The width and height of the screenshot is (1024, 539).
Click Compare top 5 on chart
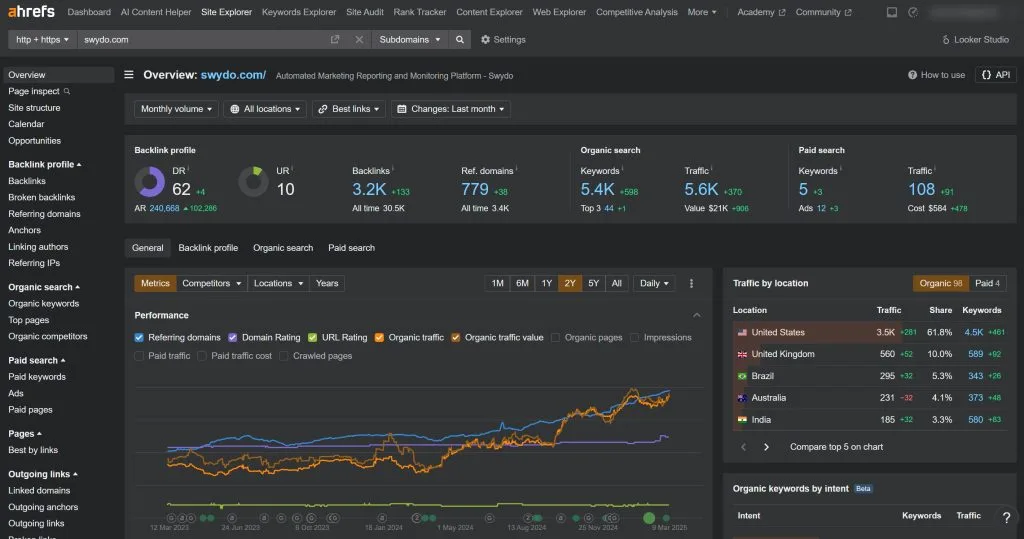coord(836,447)
